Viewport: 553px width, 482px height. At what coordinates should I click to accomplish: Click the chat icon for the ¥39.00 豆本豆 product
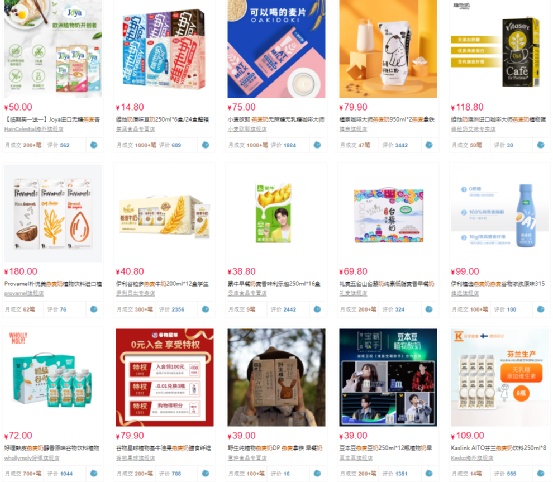coord(429,473)
